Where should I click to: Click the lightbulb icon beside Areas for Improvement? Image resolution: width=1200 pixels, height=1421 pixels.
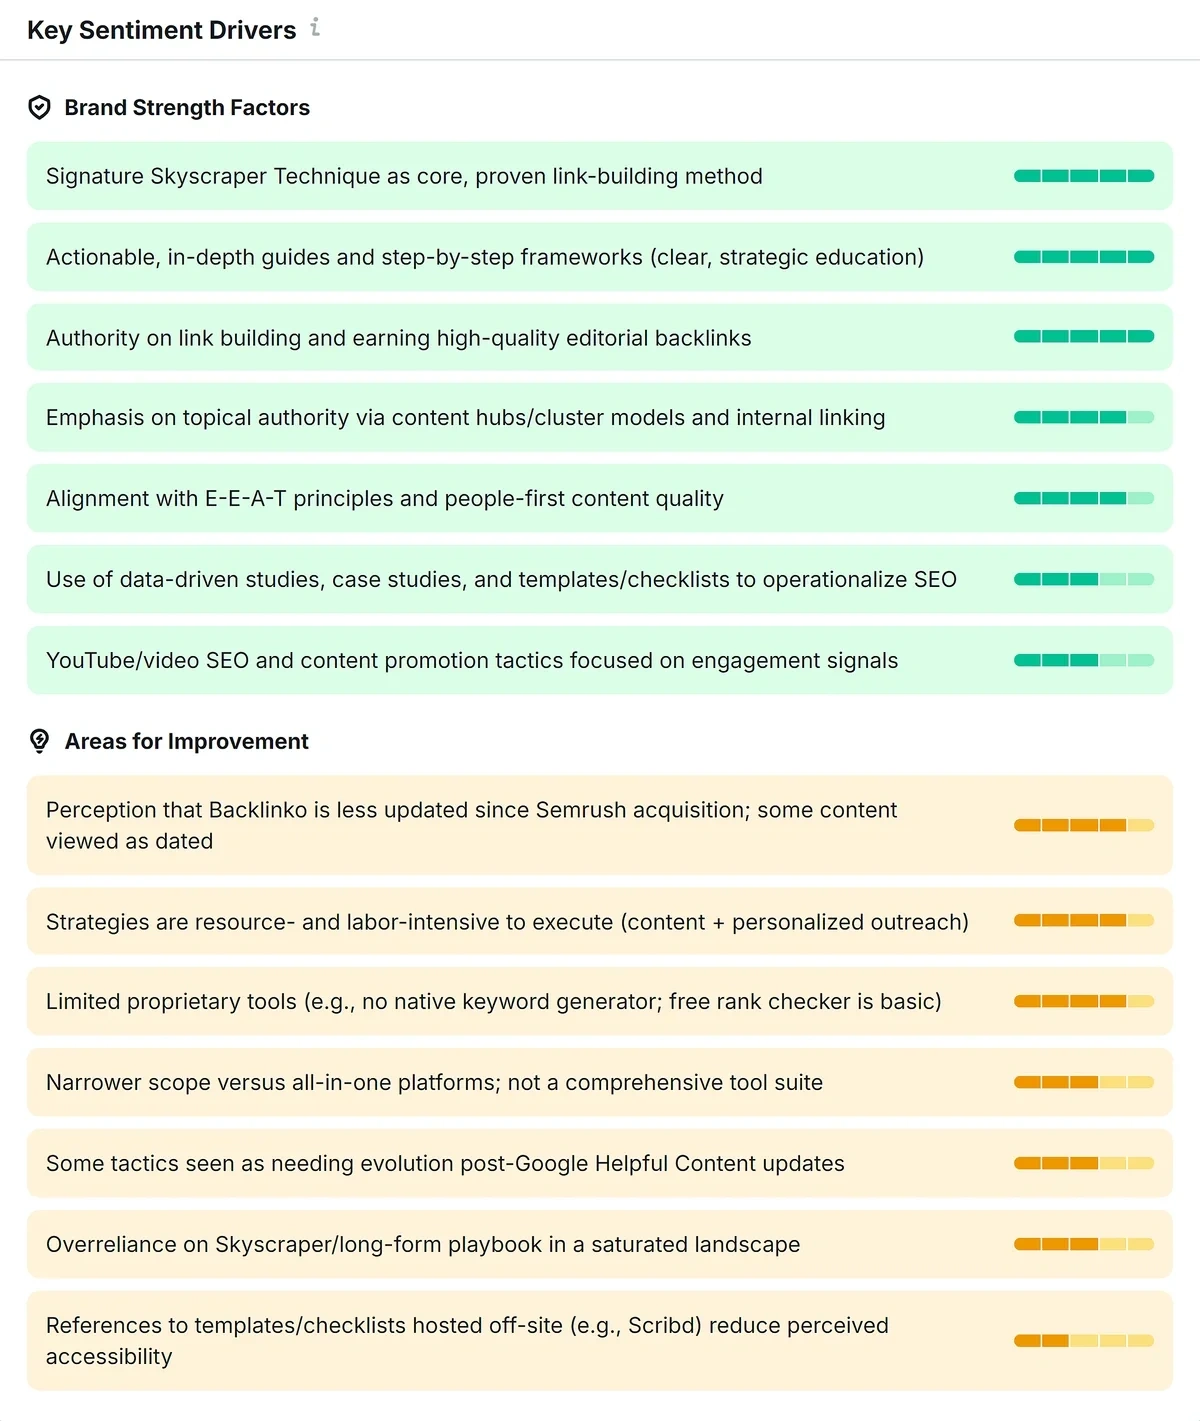[x=39, y=741]
